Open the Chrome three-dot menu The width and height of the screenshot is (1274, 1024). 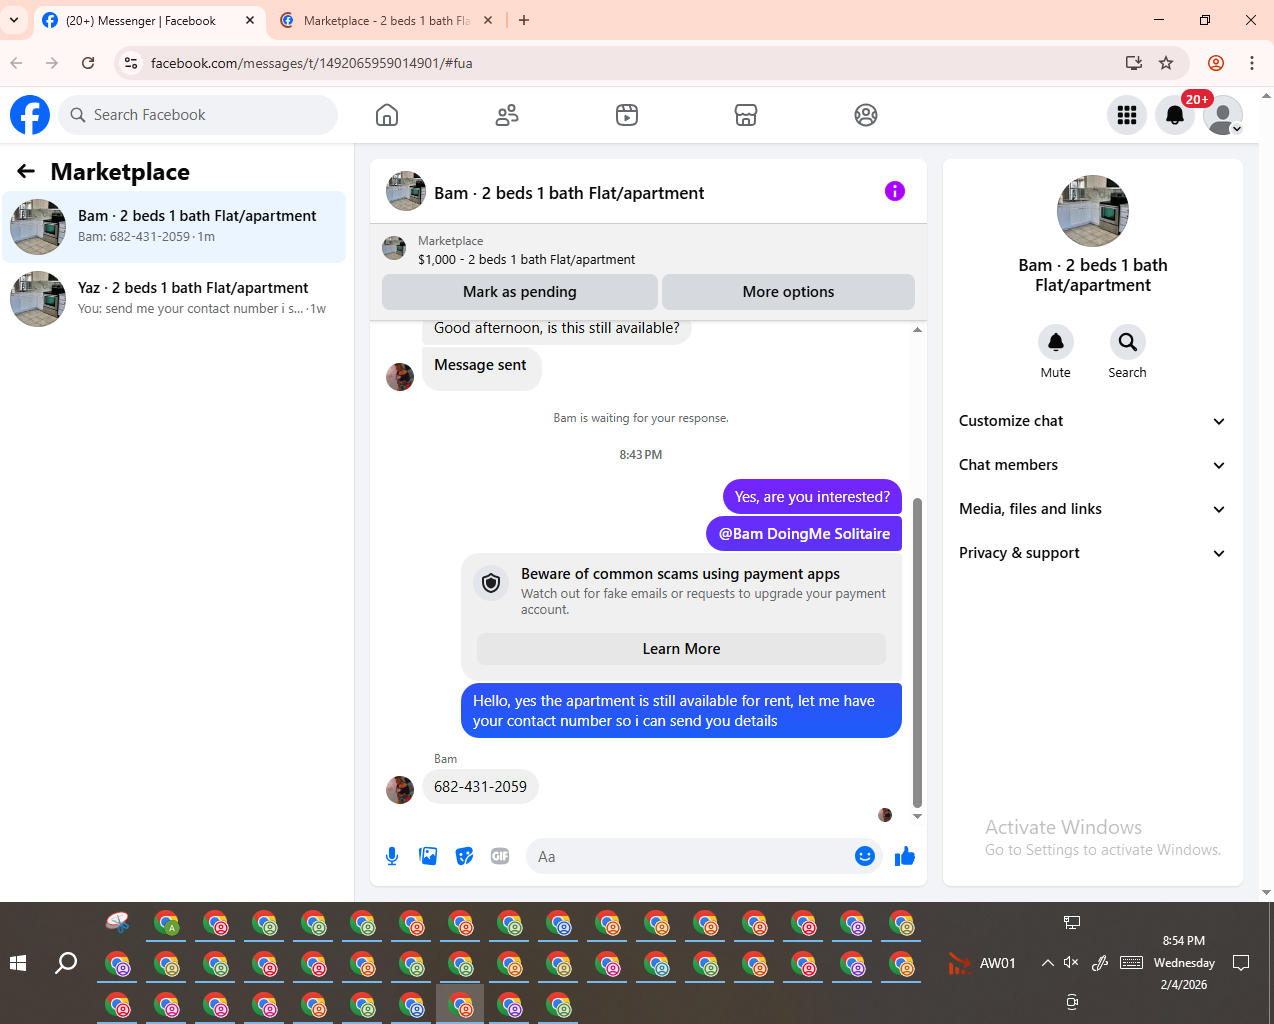(1252, 63)
